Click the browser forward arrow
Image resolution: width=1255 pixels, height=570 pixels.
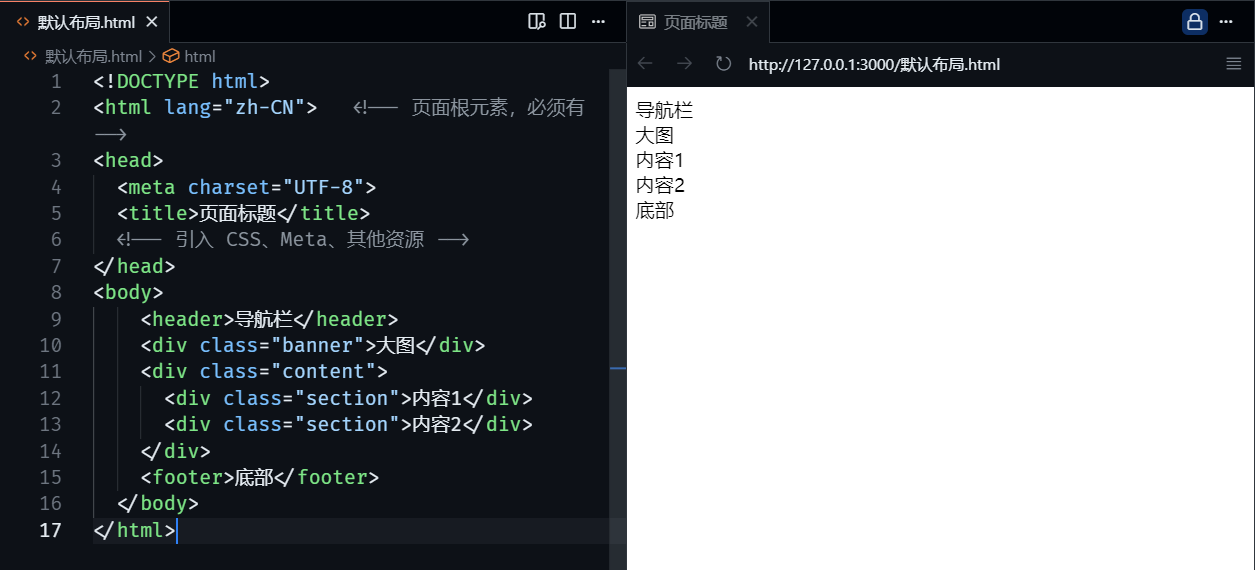684,64
